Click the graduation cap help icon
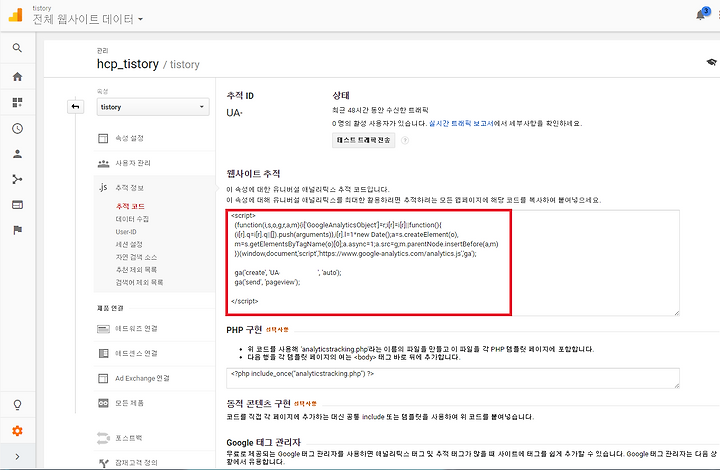The image size is (720, 470). pyautogui.click(x=711, y=62)
